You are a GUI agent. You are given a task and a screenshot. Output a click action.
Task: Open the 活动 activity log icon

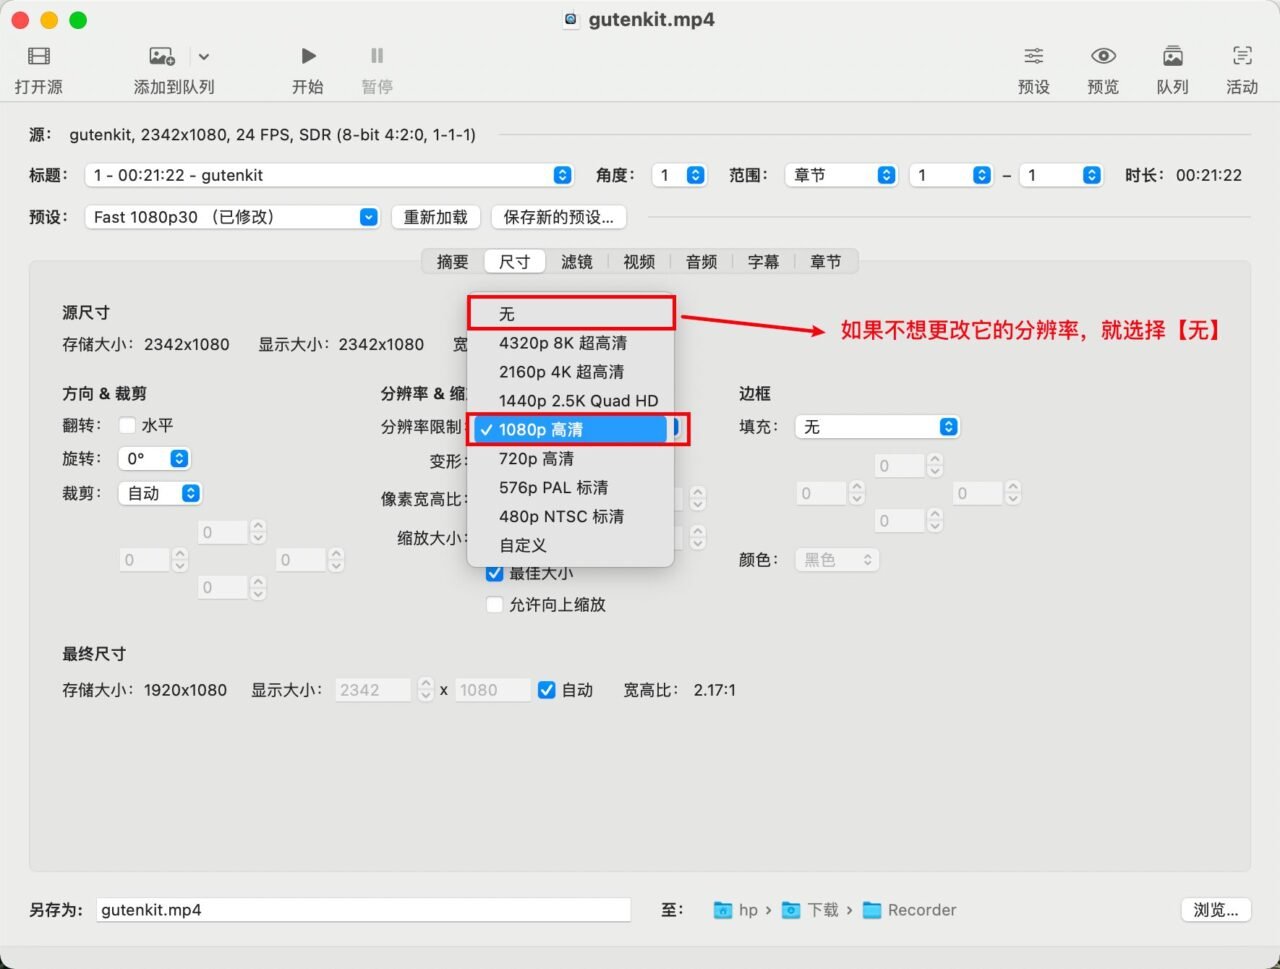pos(1241,56)
